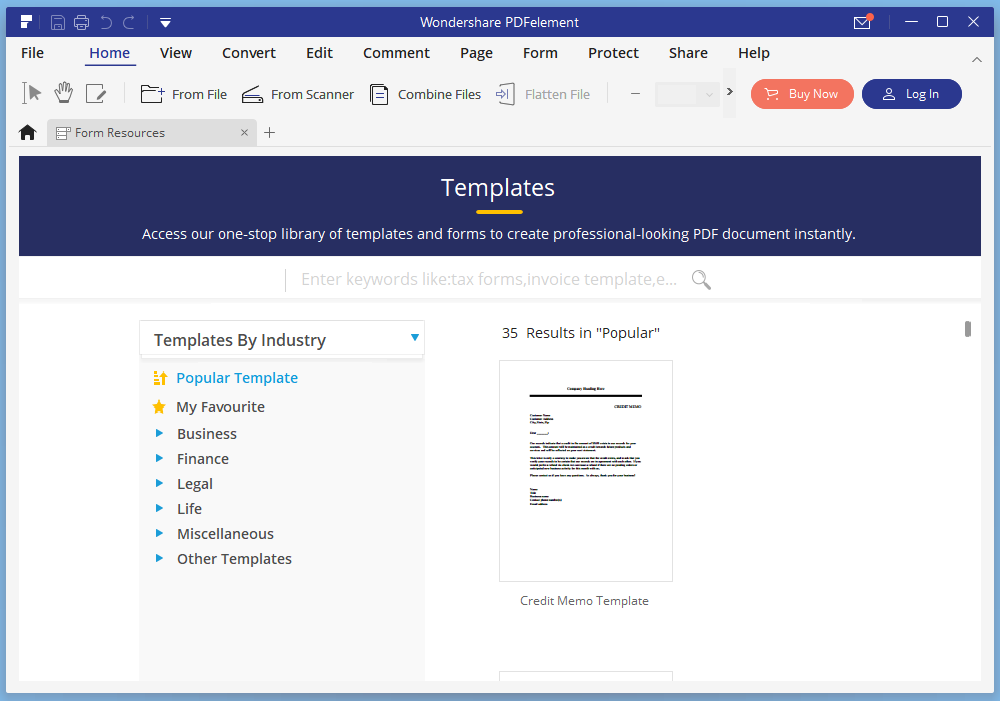This screenshot has height=701, width=1000.
Task: Open the Convert menu tab
Action: point(249,53)
